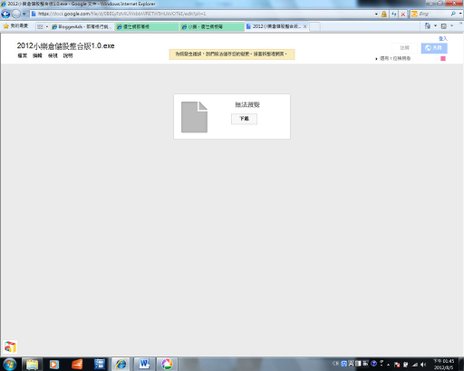The height and width of the screenshot is (371, 464).
Task: Switch to the BloggerAds browser tab
Action: click(x=82, y=27)
